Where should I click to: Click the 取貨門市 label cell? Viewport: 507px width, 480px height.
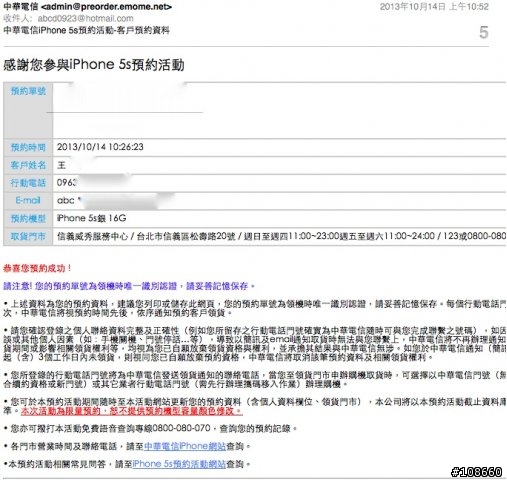[28, 236]
